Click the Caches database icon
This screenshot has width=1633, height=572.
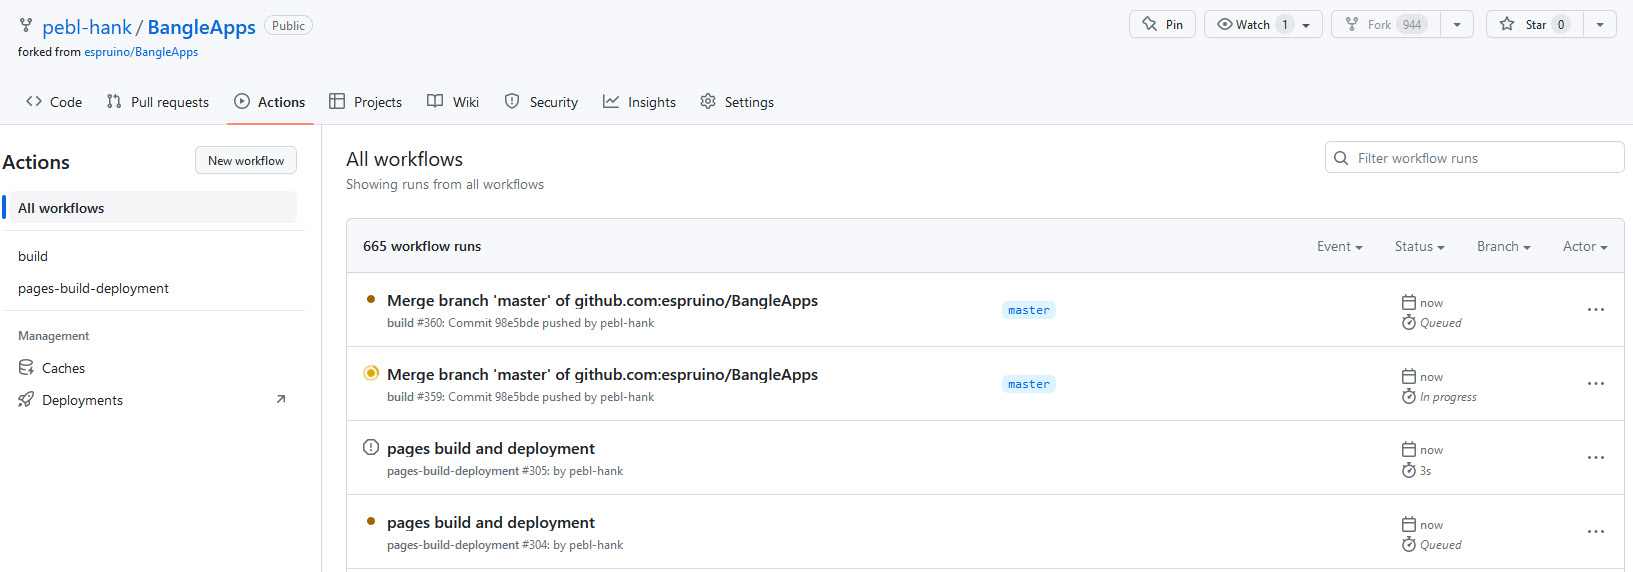click(x=26, y=368)
